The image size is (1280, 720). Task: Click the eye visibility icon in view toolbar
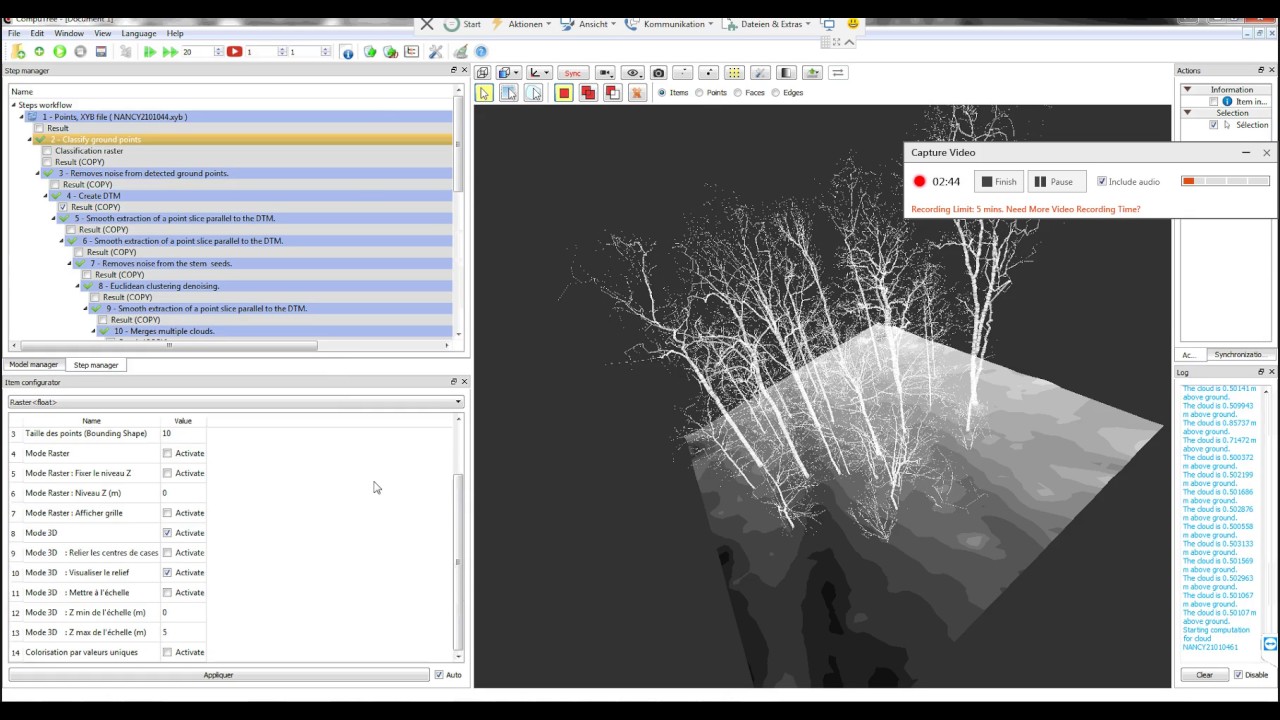632,73
